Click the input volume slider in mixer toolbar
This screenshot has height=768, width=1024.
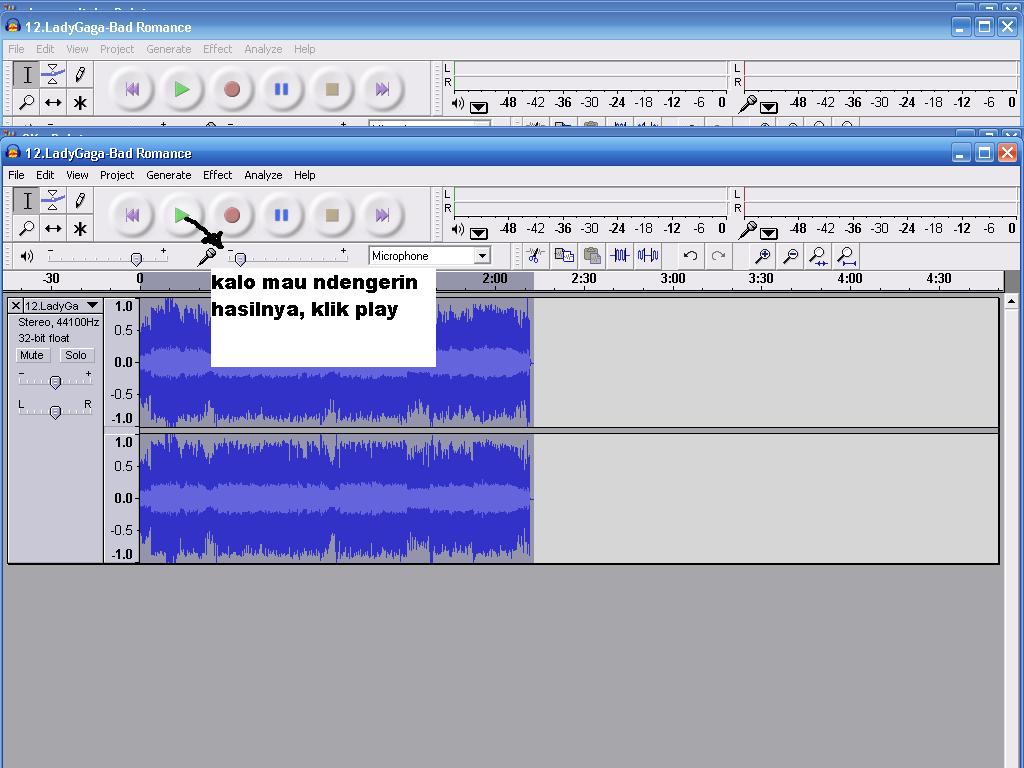click(x=240, y=259)
